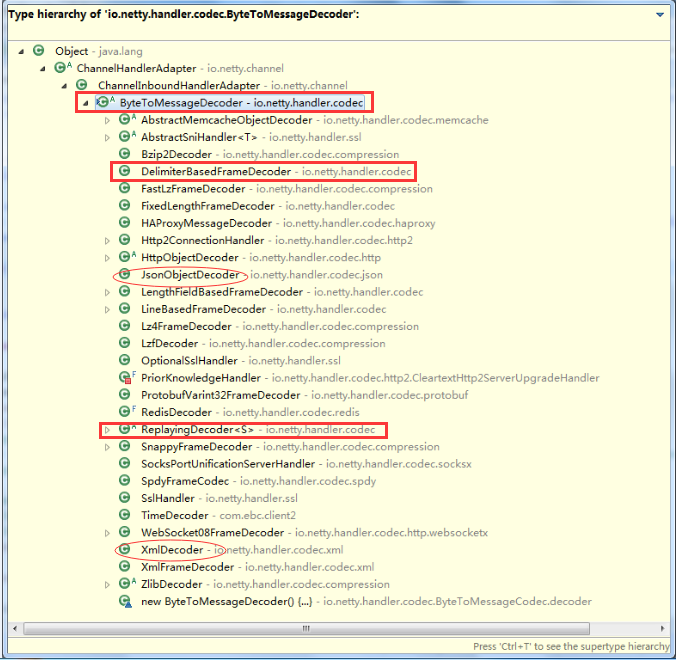Select the LineBasedFrameDecoder entry
The image size is (676, 660).
point(263,309)
